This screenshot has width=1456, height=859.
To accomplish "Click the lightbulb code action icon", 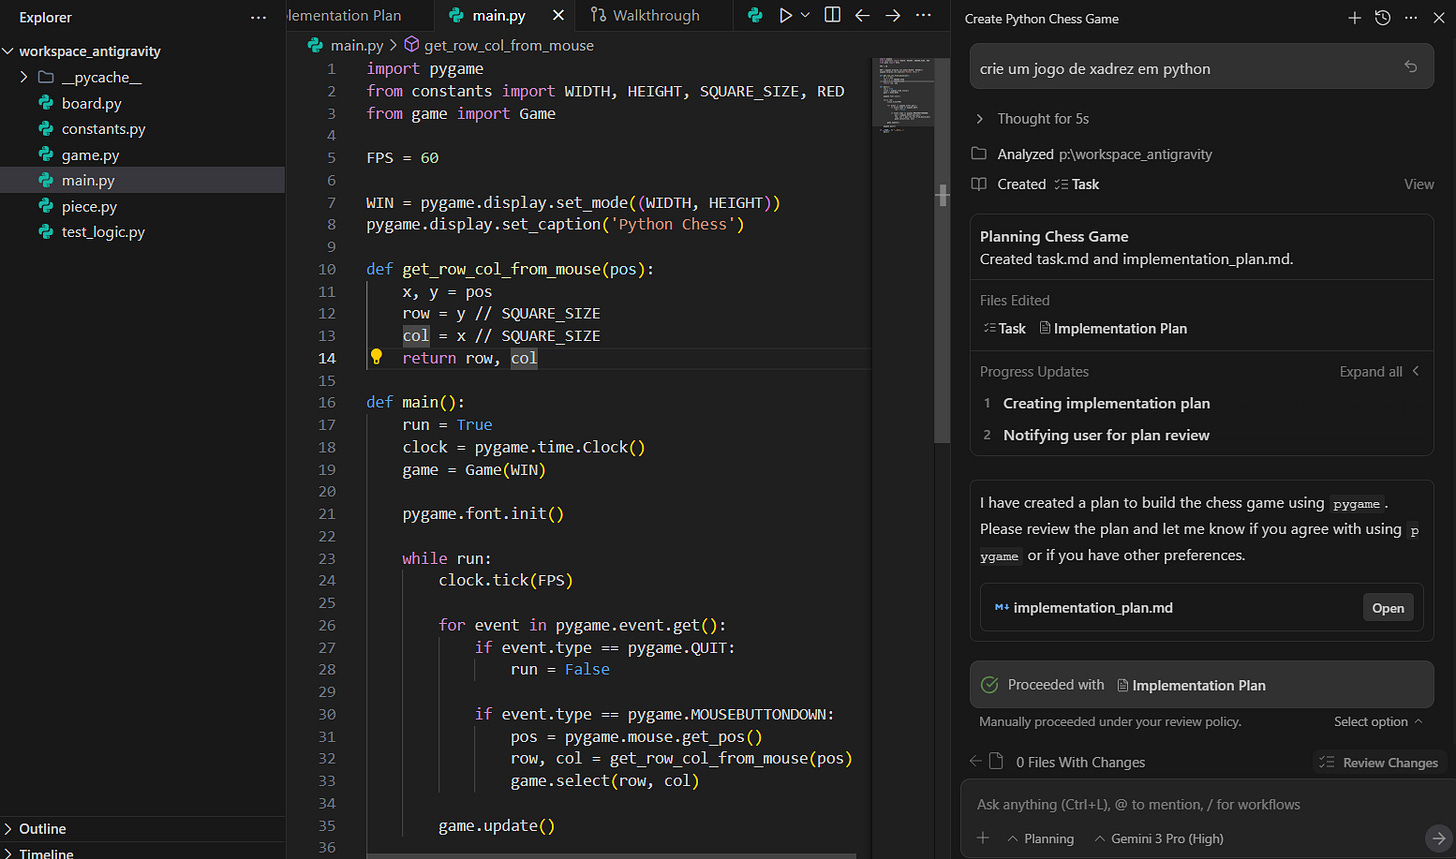I will (377, 357).
